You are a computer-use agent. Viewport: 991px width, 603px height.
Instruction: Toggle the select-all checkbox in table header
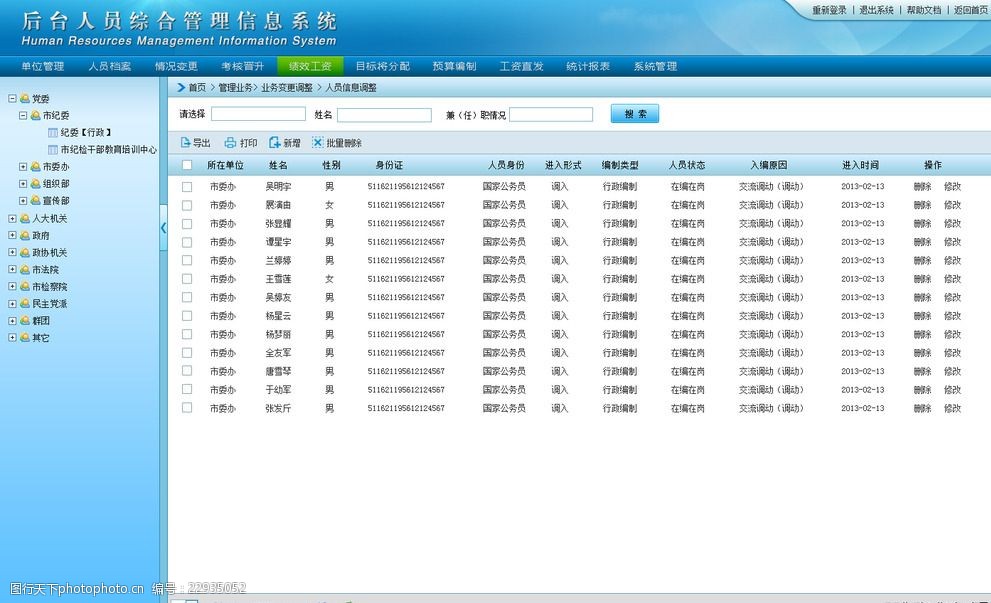pos(187,165)
